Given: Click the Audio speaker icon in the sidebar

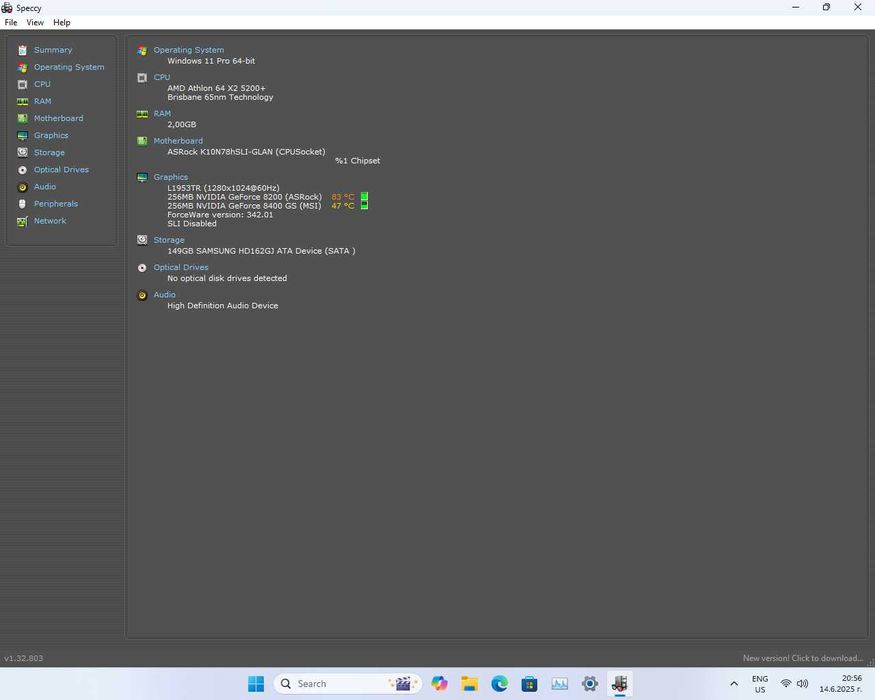Looking at the screenshot, I should (22, 187).
